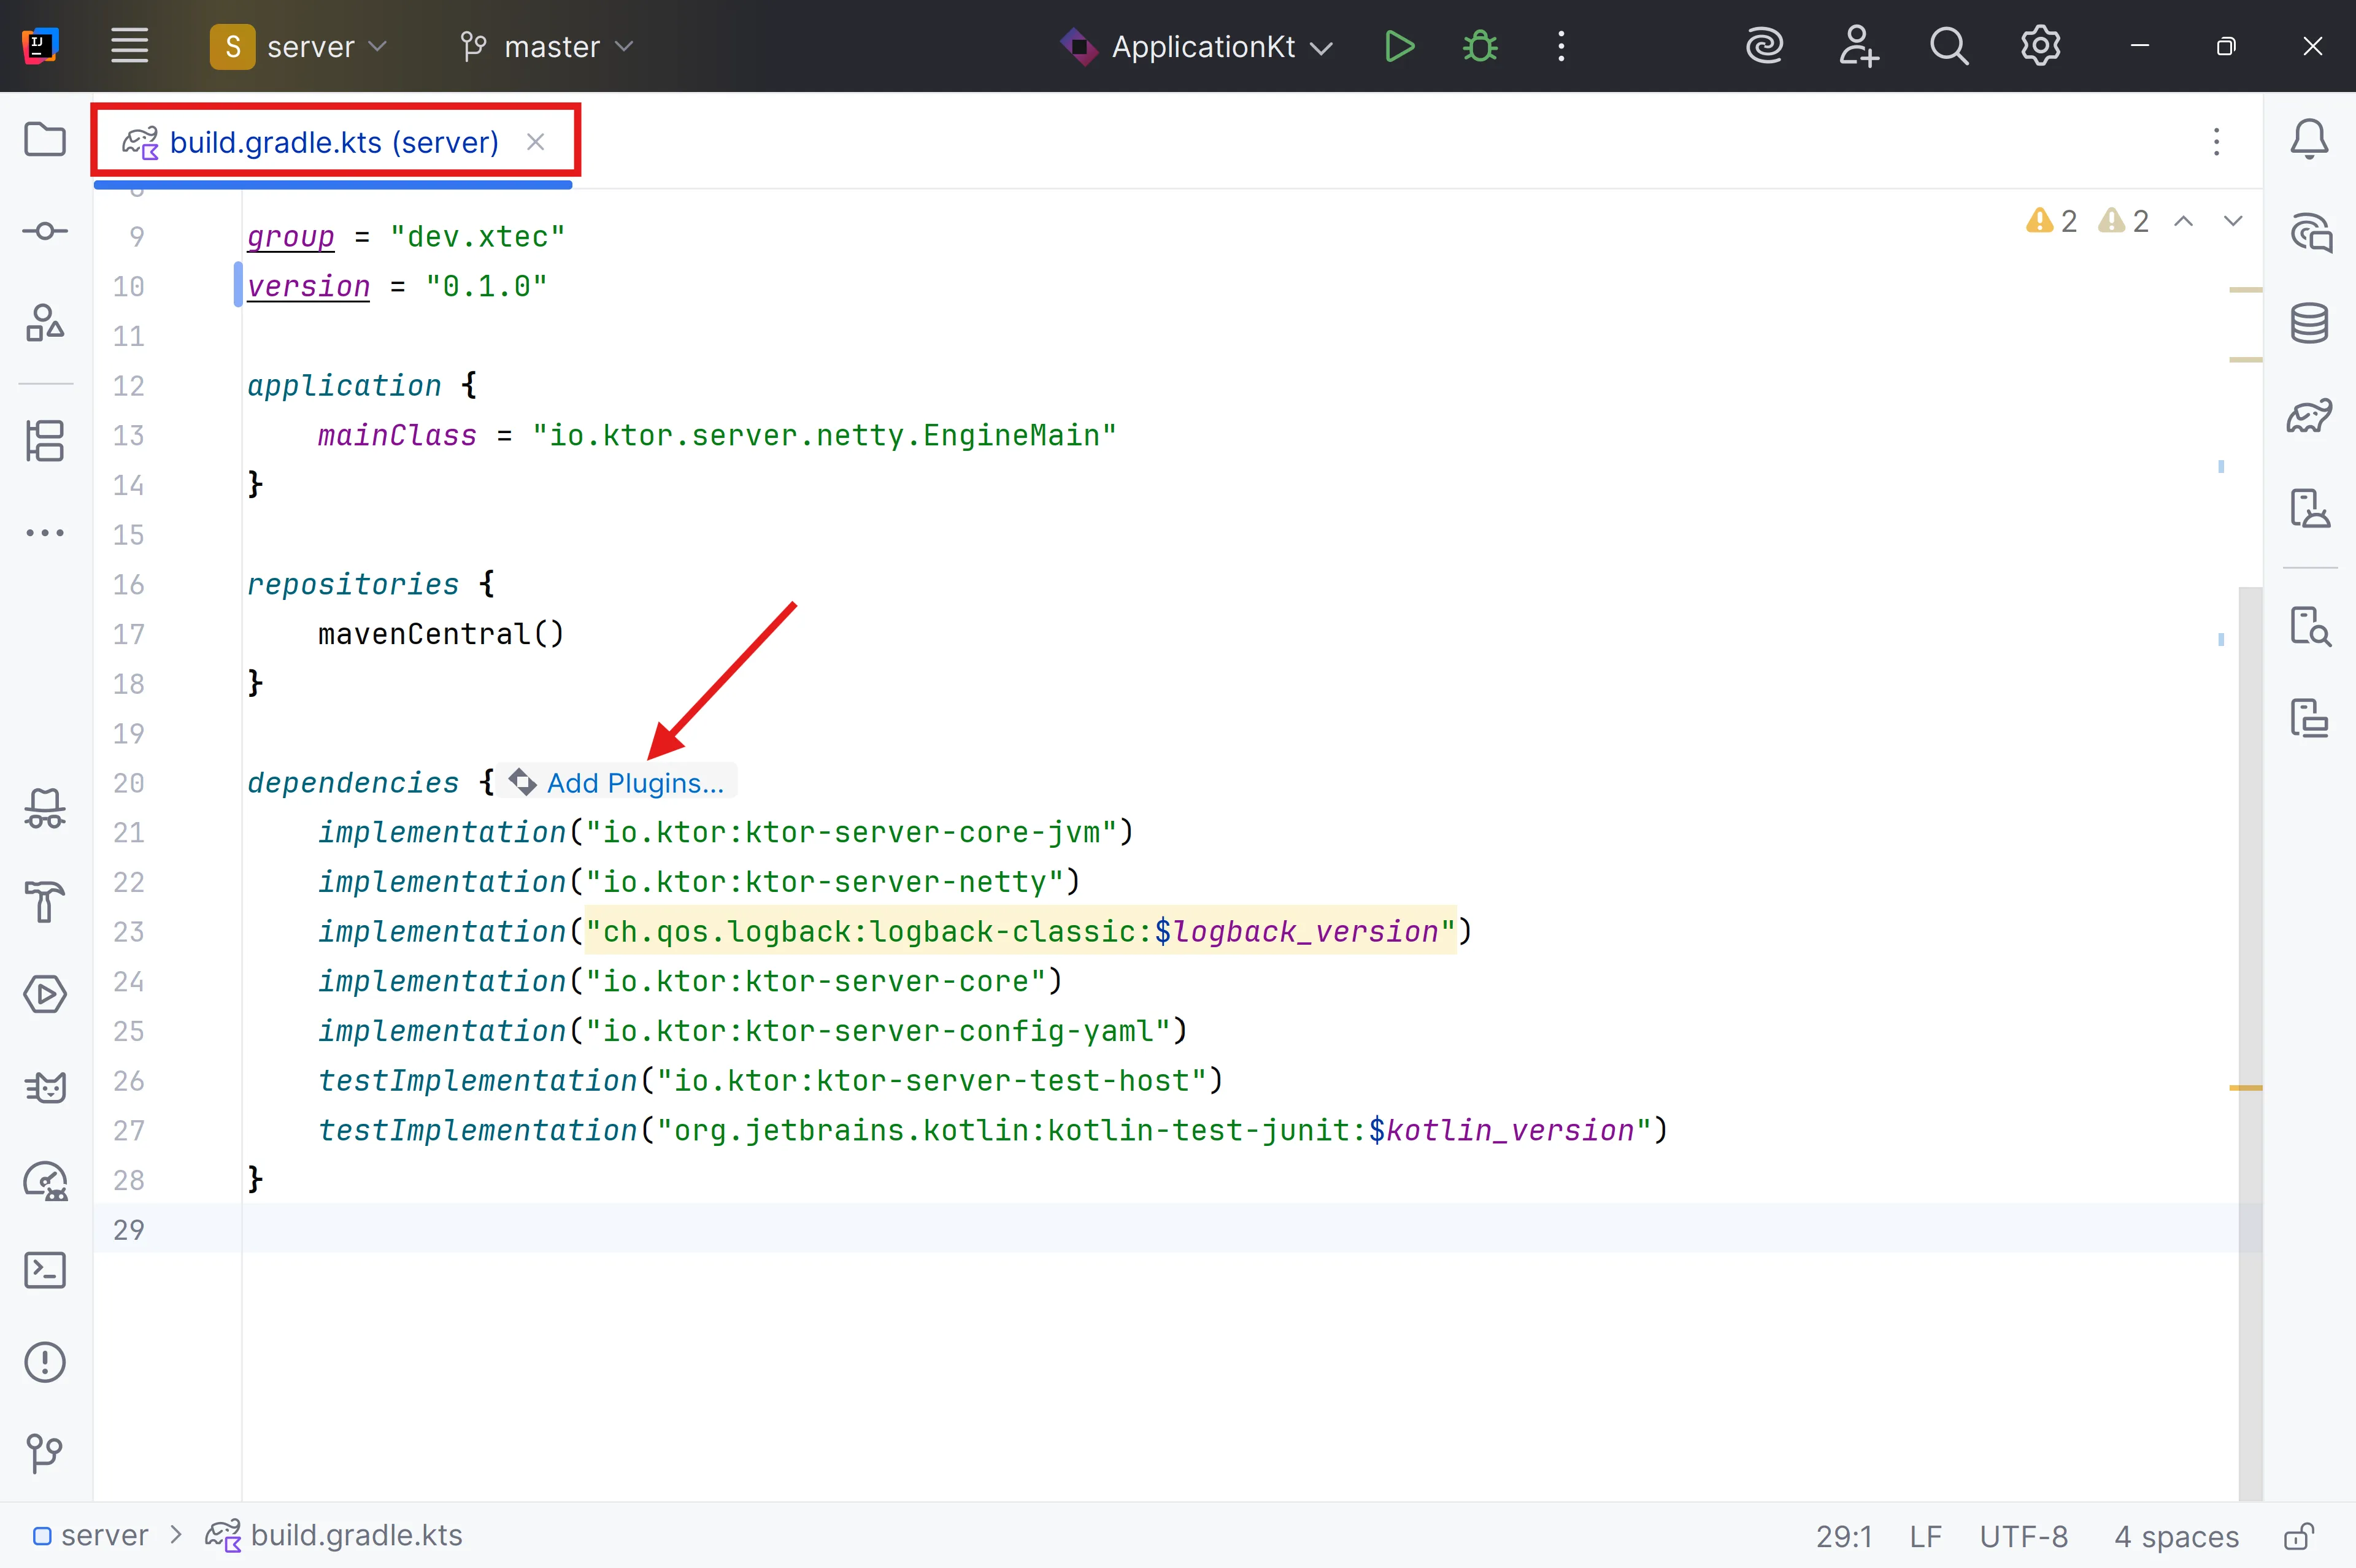This screenshot has width=2356, height=1568.
Task: Open the Problems tool window
Action: click(x=45, y=1362)
